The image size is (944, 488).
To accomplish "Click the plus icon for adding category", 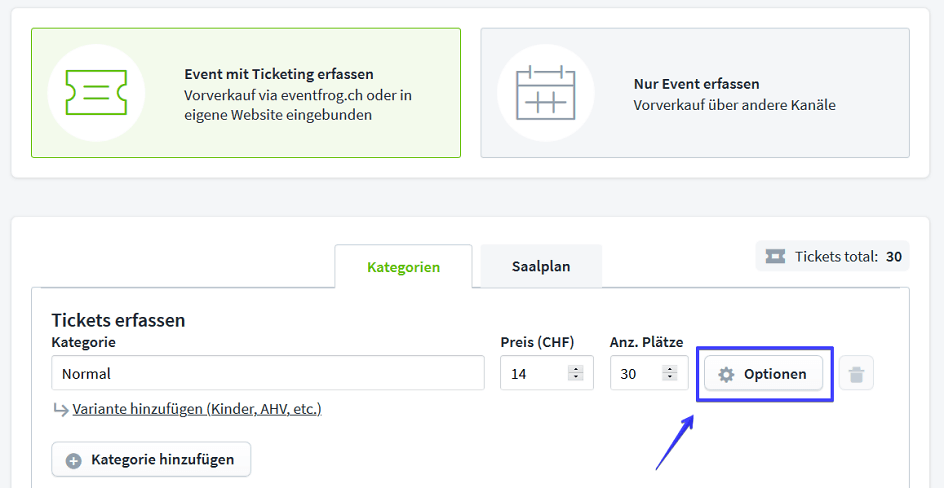I will pyautogui.click(x=73, y=460).
